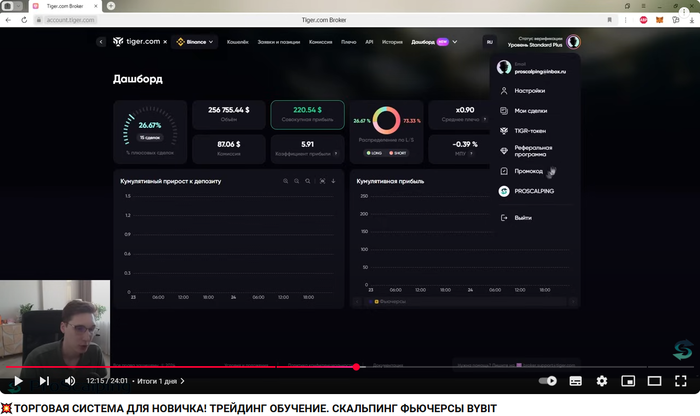Show info for Коэффициент прибыли

[336, 154]
